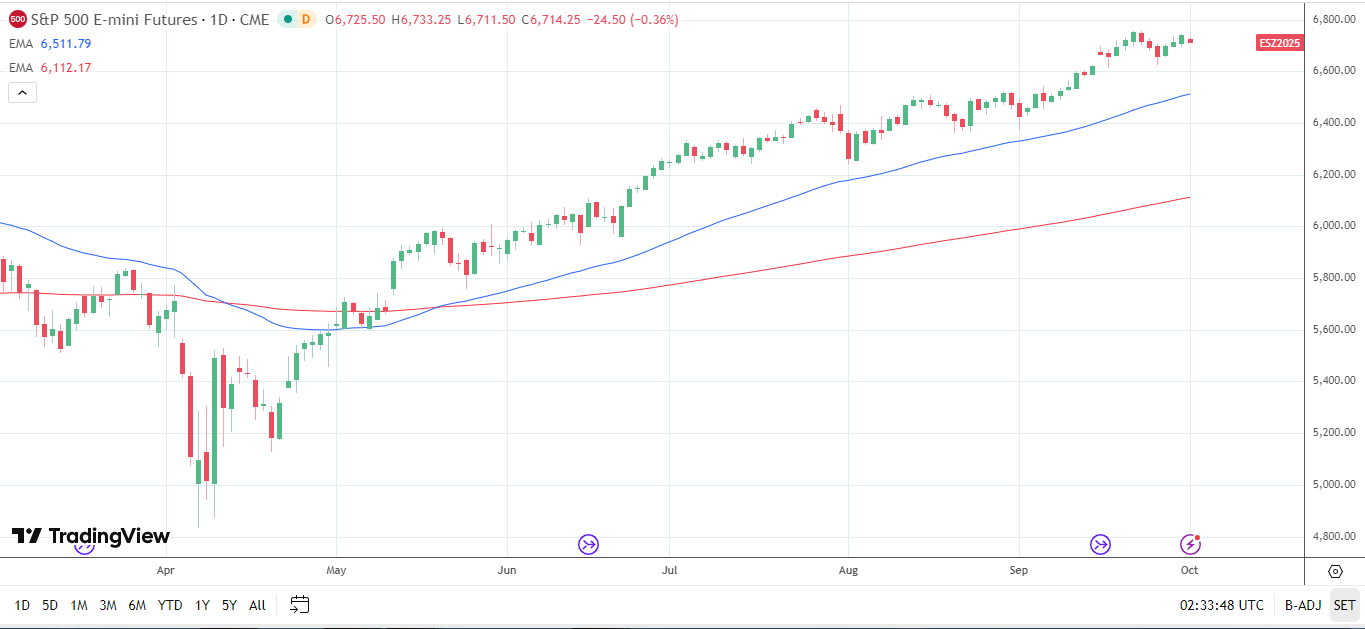Open the TradingView logo link
The height and width of the screenshot is (629, 1365).
91,536
